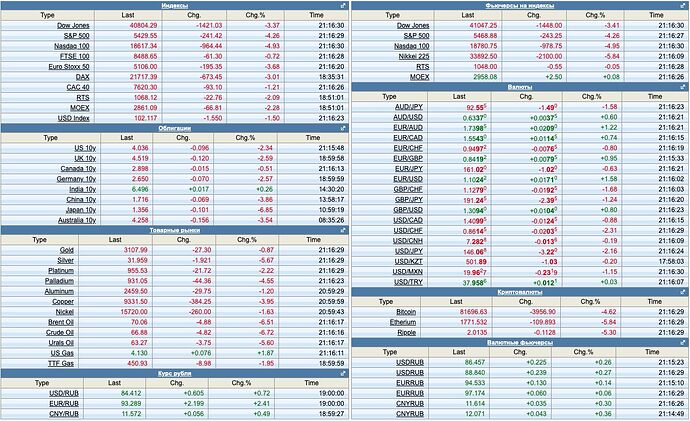
Task: Open the FTSE 100 index link
Action: click(x=74, y=56)
